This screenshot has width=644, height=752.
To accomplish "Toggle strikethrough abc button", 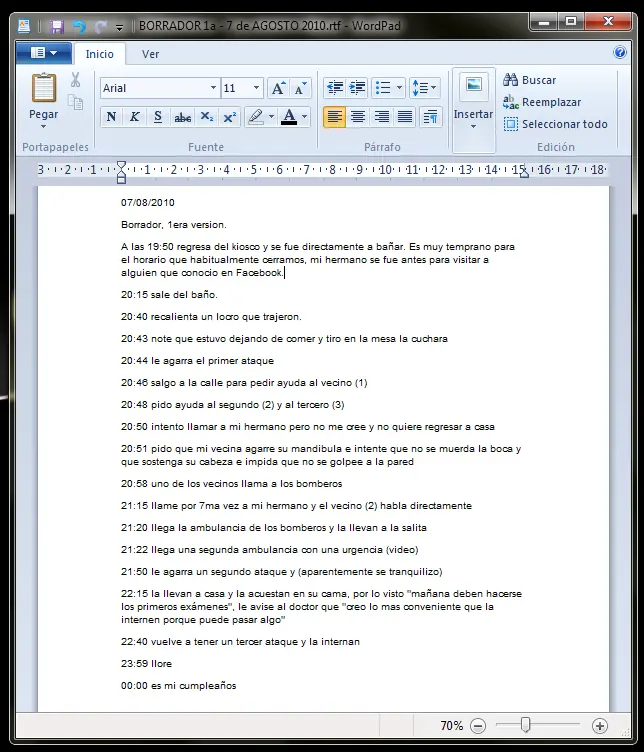I will point(182,117).
